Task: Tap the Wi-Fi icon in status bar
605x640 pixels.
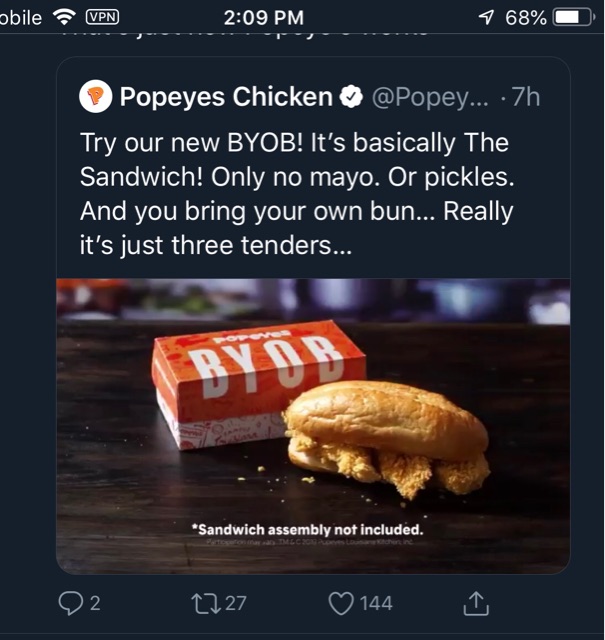Action: [67, 17]
